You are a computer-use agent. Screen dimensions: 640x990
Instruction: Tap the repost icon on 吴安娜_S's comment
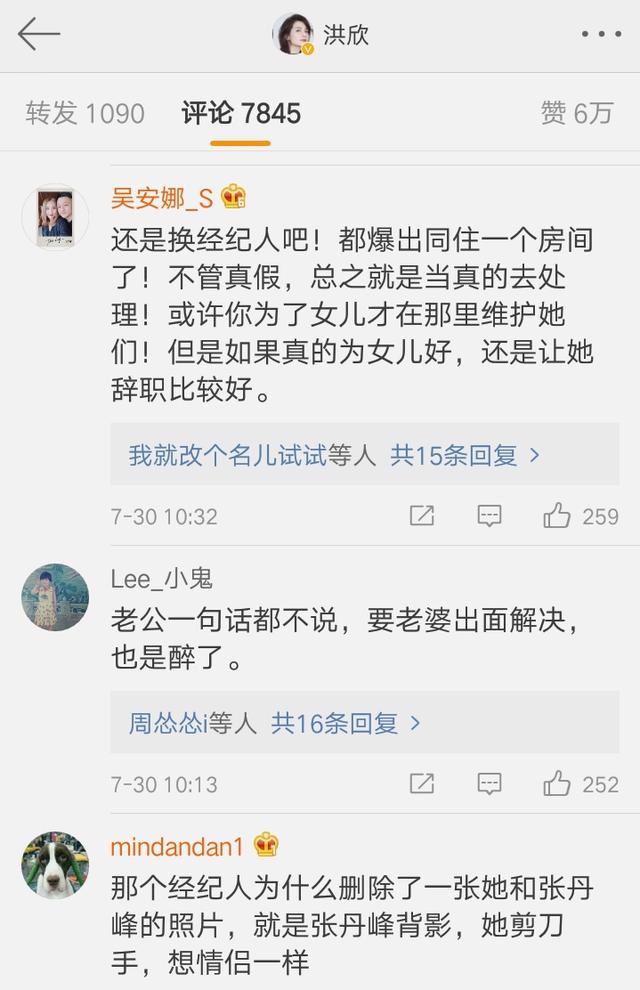click(x=422, y=516)
